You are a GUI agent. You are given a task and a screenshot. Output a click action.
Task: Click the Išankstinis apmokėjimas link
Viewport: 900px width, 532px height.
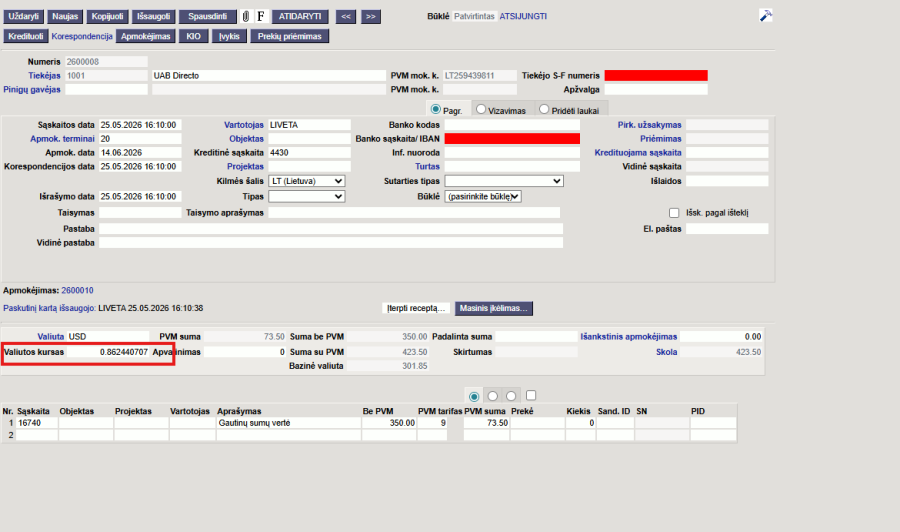pos(629,337)
